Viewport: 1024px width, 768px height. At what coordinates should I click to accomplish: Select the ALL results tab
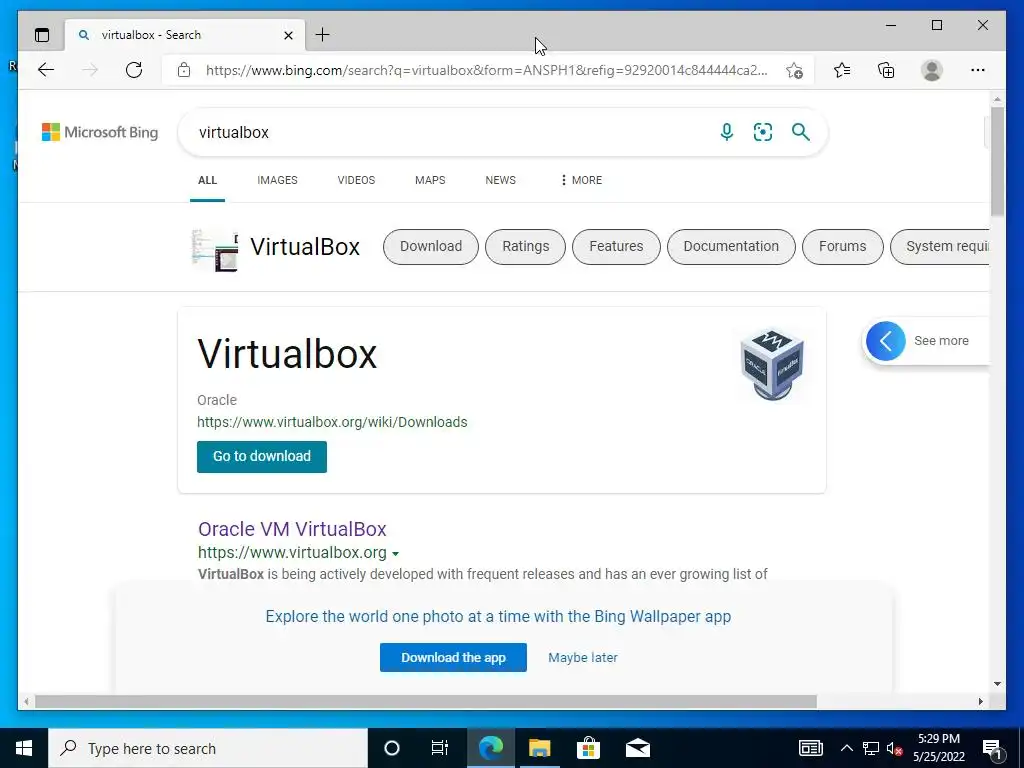coord(207,180)
